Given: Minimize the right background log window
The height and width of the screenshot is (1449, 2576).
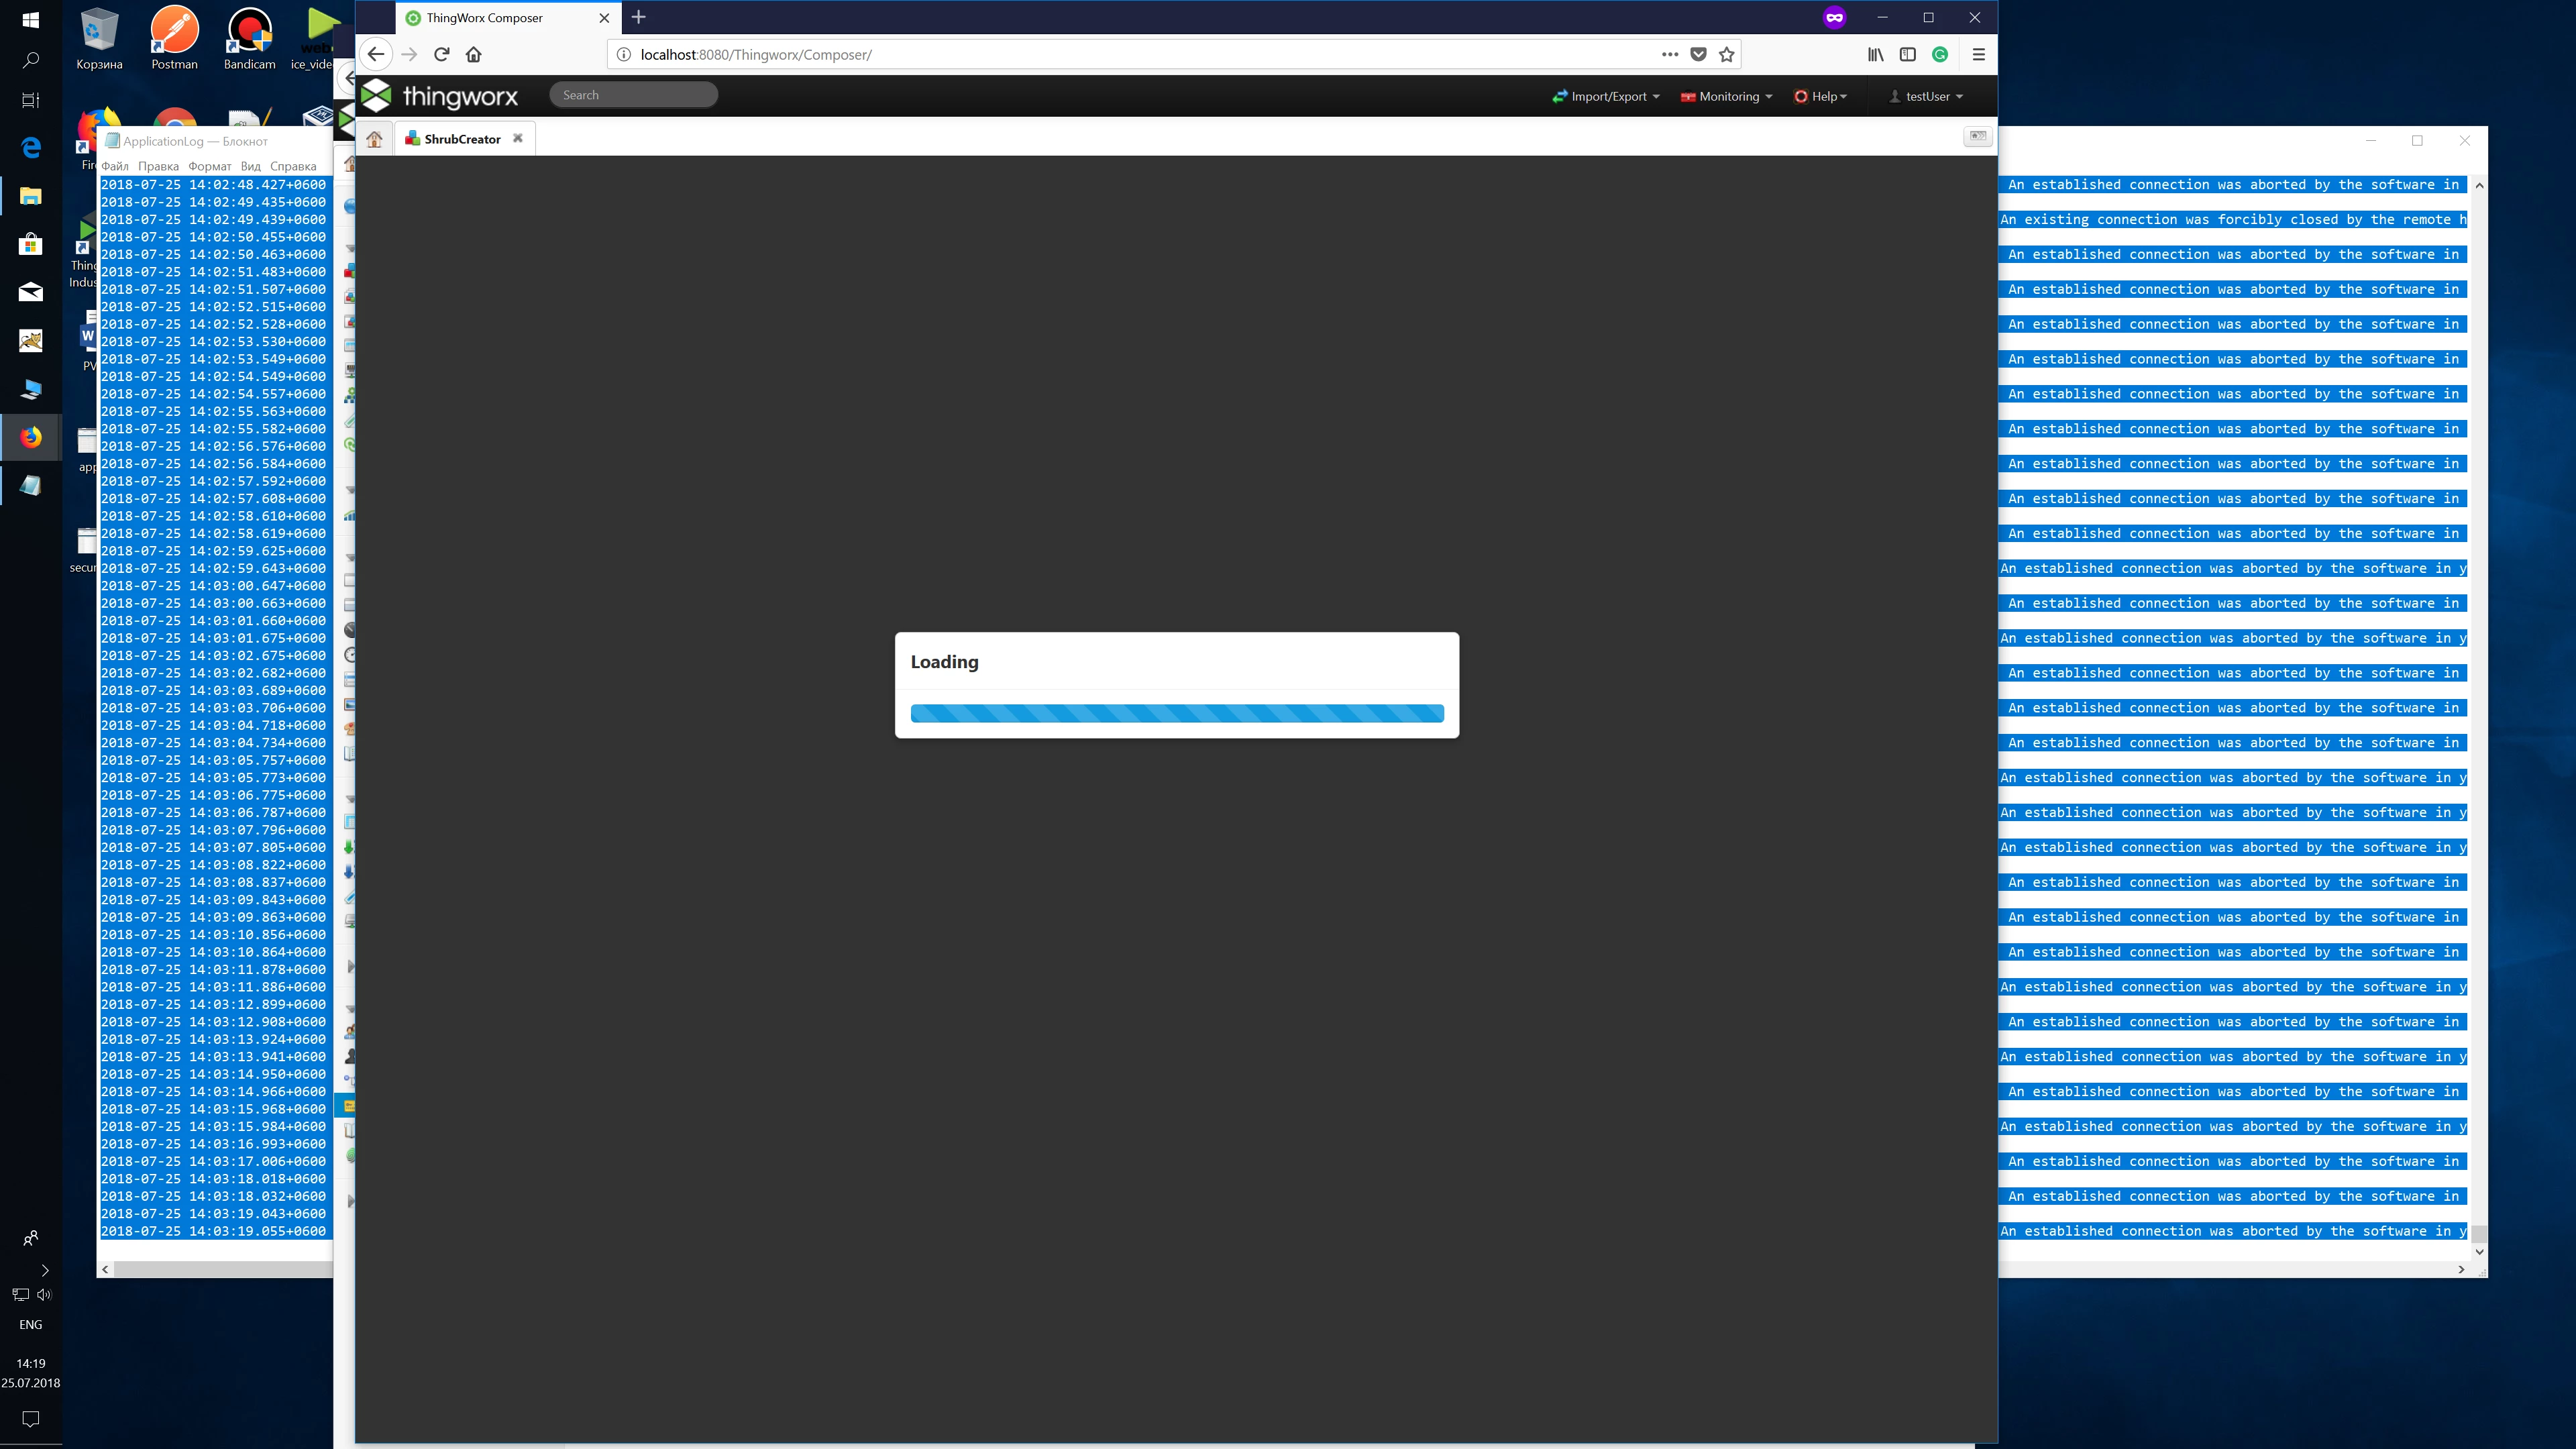Looking at the screenshot, I should click(2370, 141).
